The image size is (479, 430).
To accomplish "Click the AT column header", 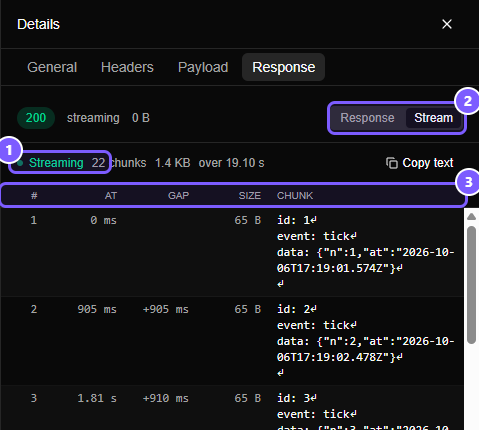I will point(111,195).
